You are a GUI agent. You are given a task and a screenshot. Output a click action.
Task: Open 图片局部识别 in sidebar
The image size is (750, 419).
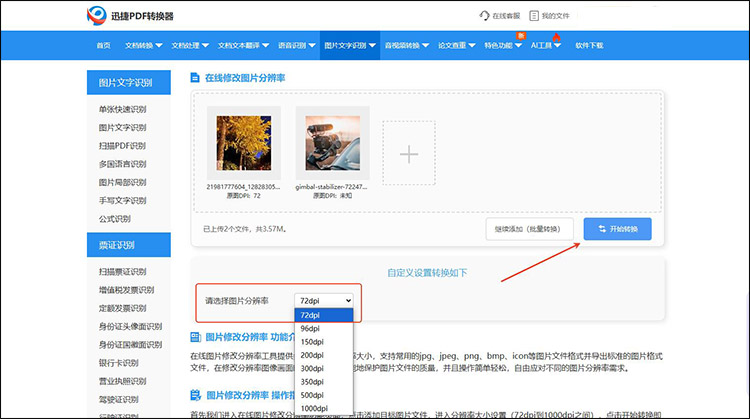click(122, 182)
